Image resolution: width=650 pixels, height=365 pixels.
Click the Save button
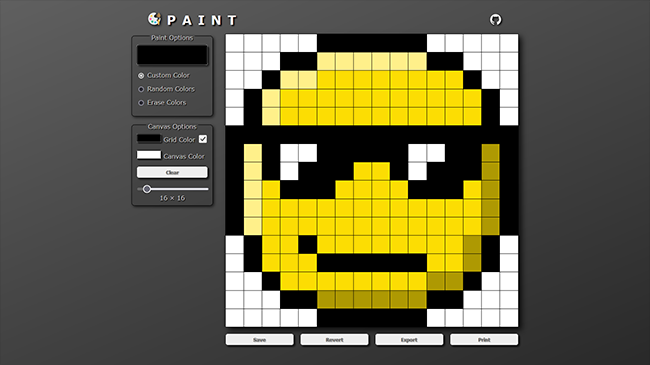point(260,340)
